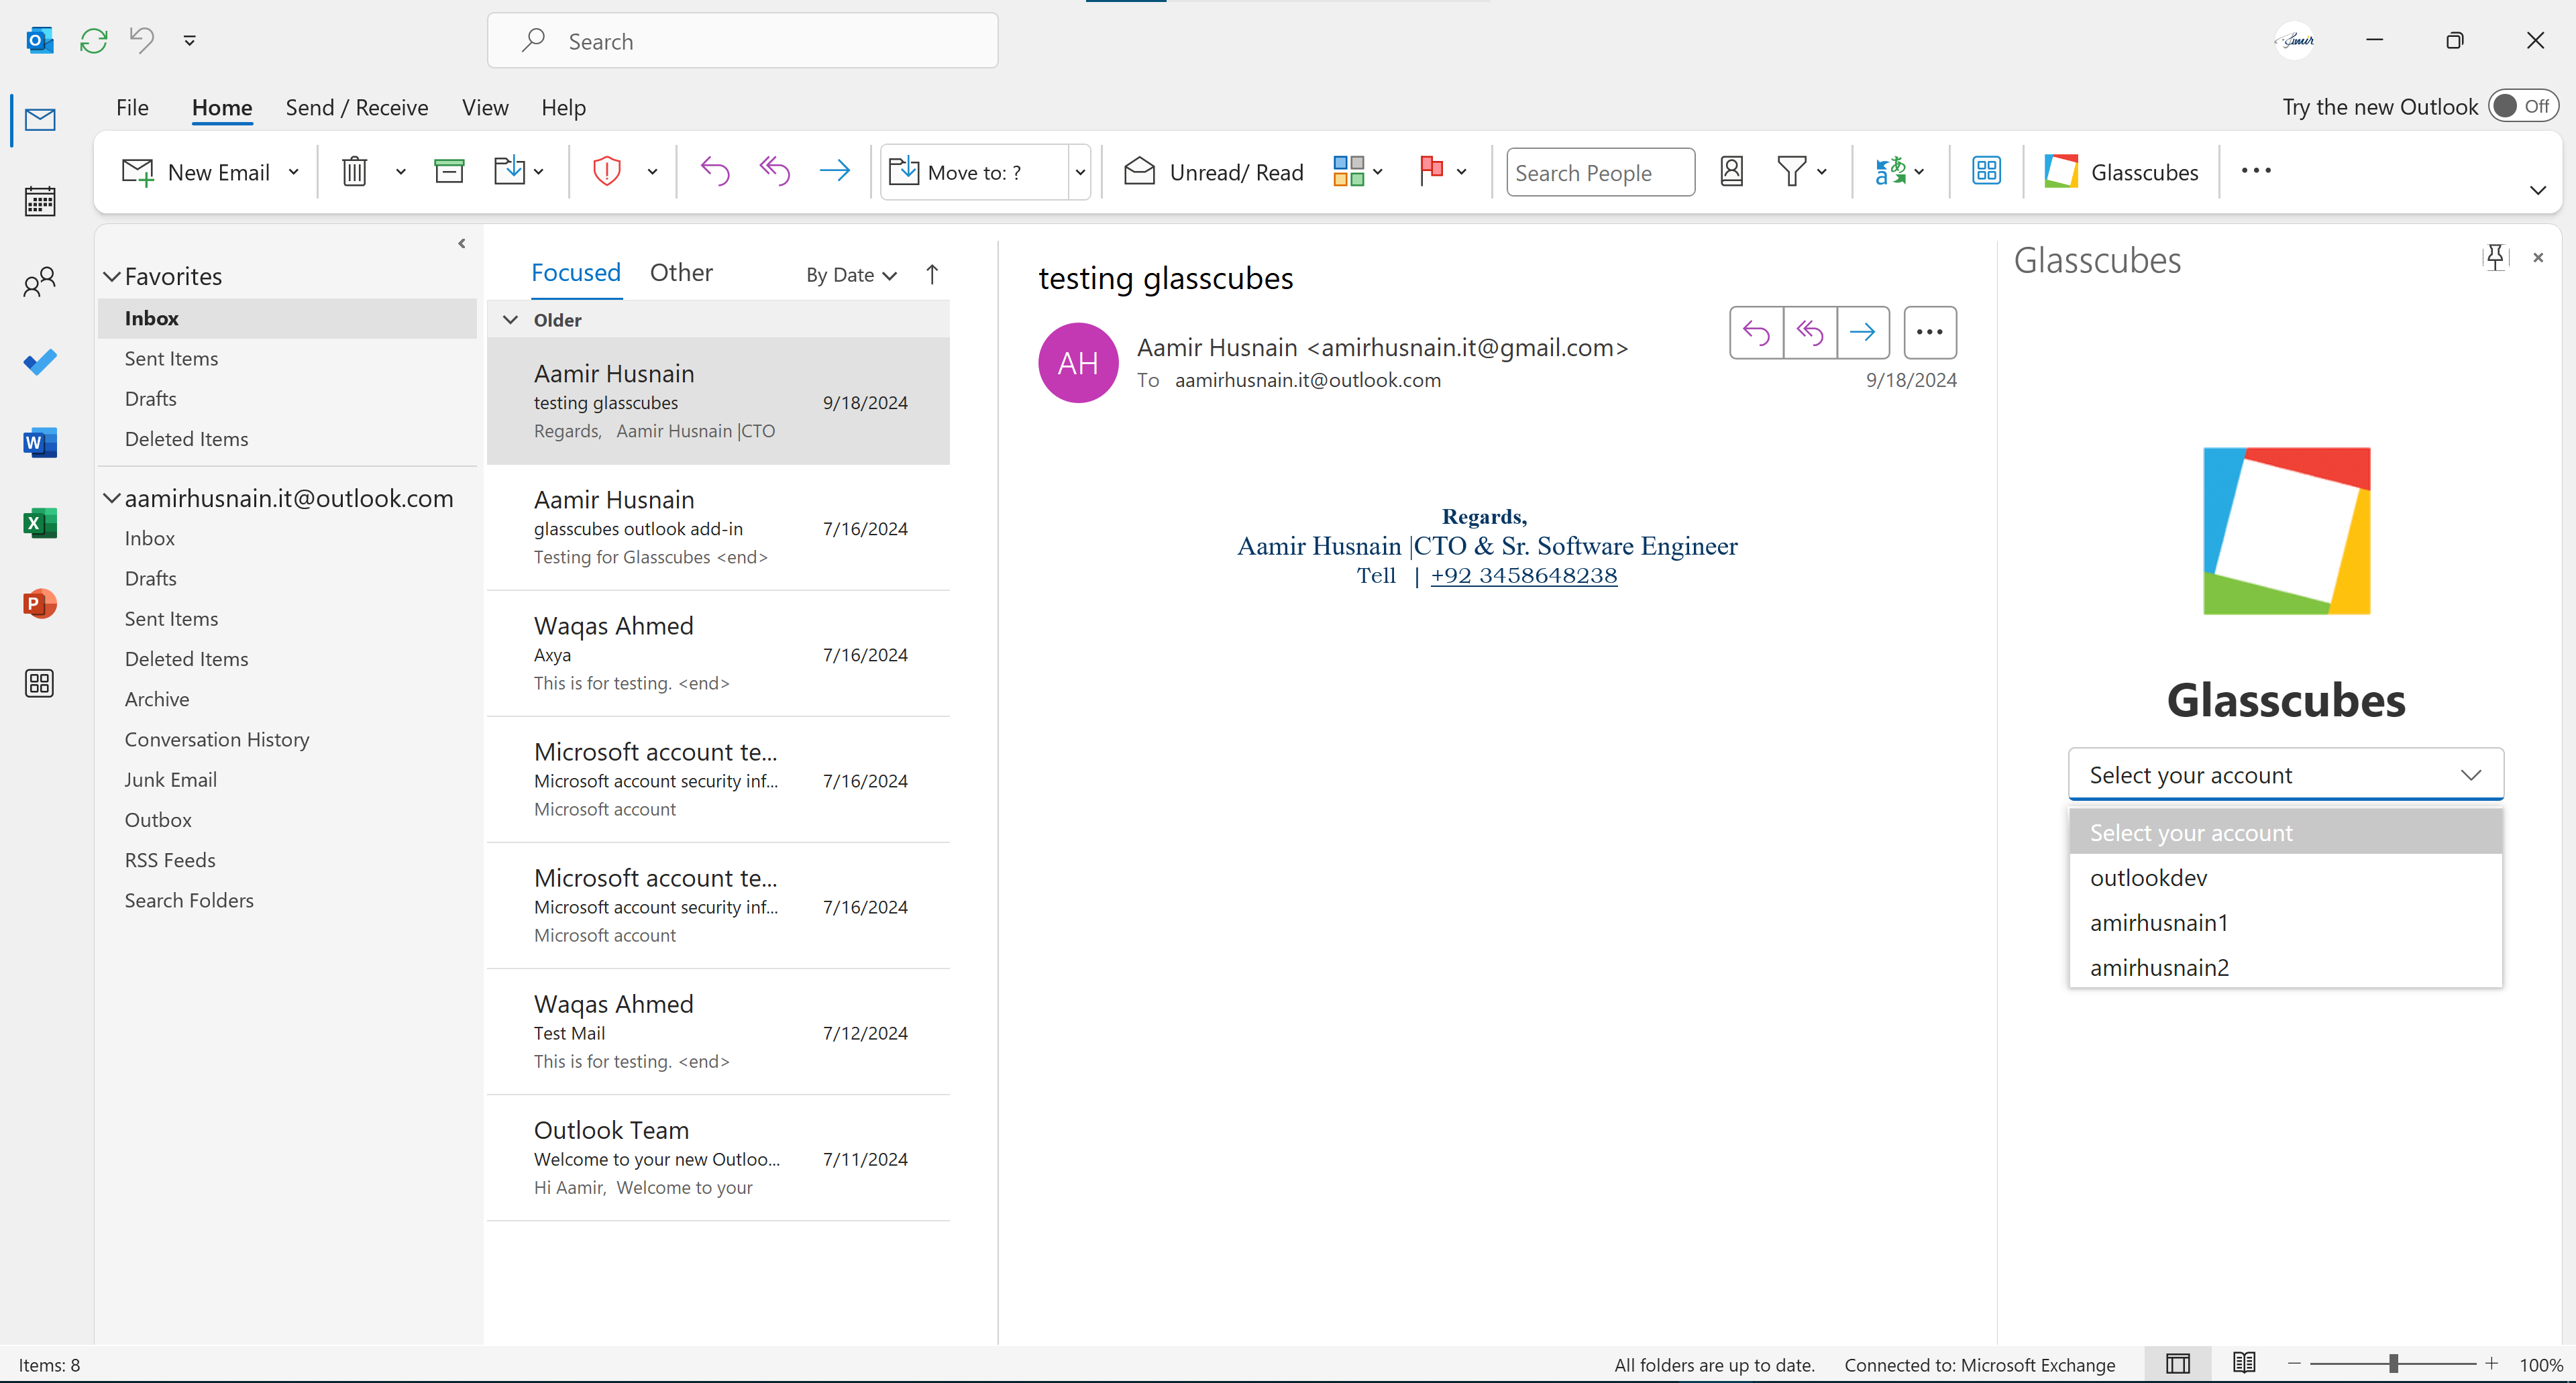
Task: Switch to the Other inbox tab
Action: (x=681, y=272)
